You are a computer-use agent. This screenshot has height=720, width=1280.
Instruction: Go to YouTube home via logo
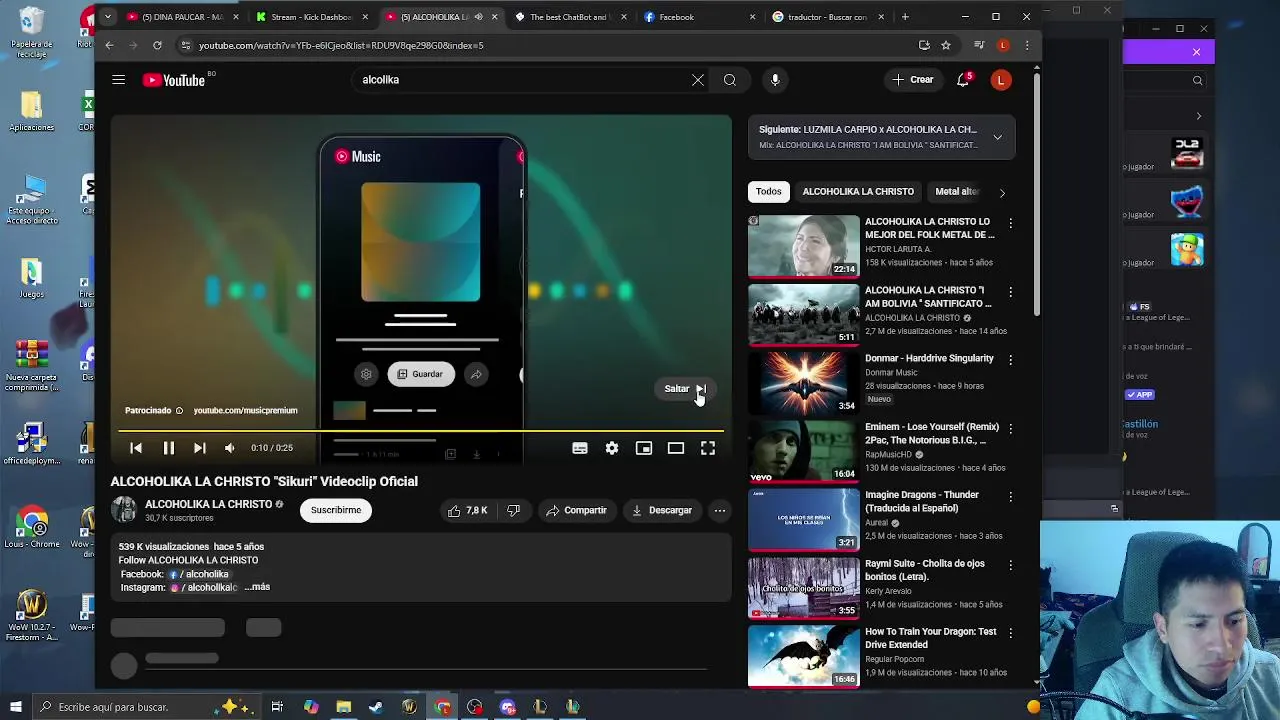click(174, 80)
